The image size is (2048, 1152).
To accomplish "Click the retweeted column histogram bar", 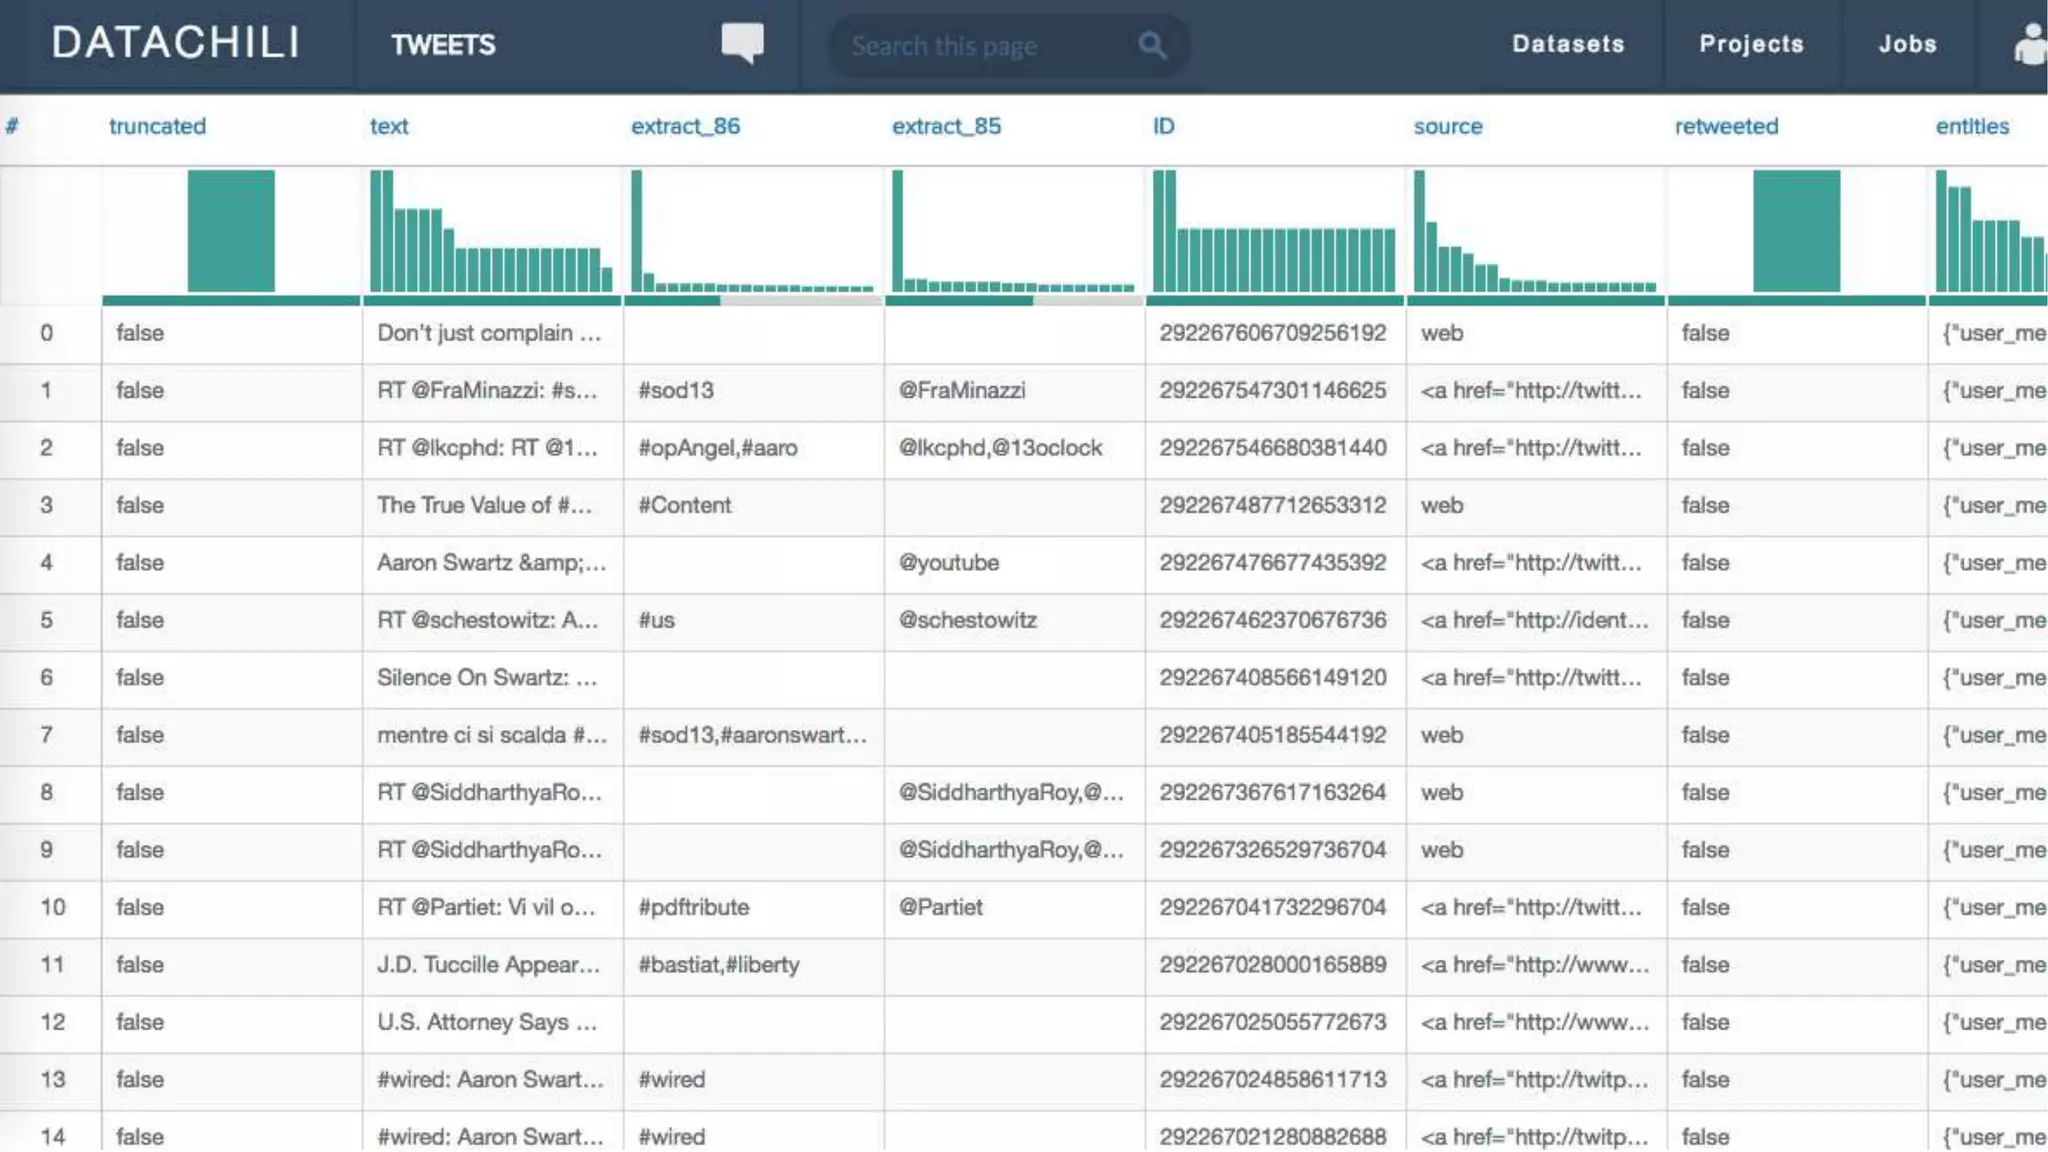I will 1796,231.
